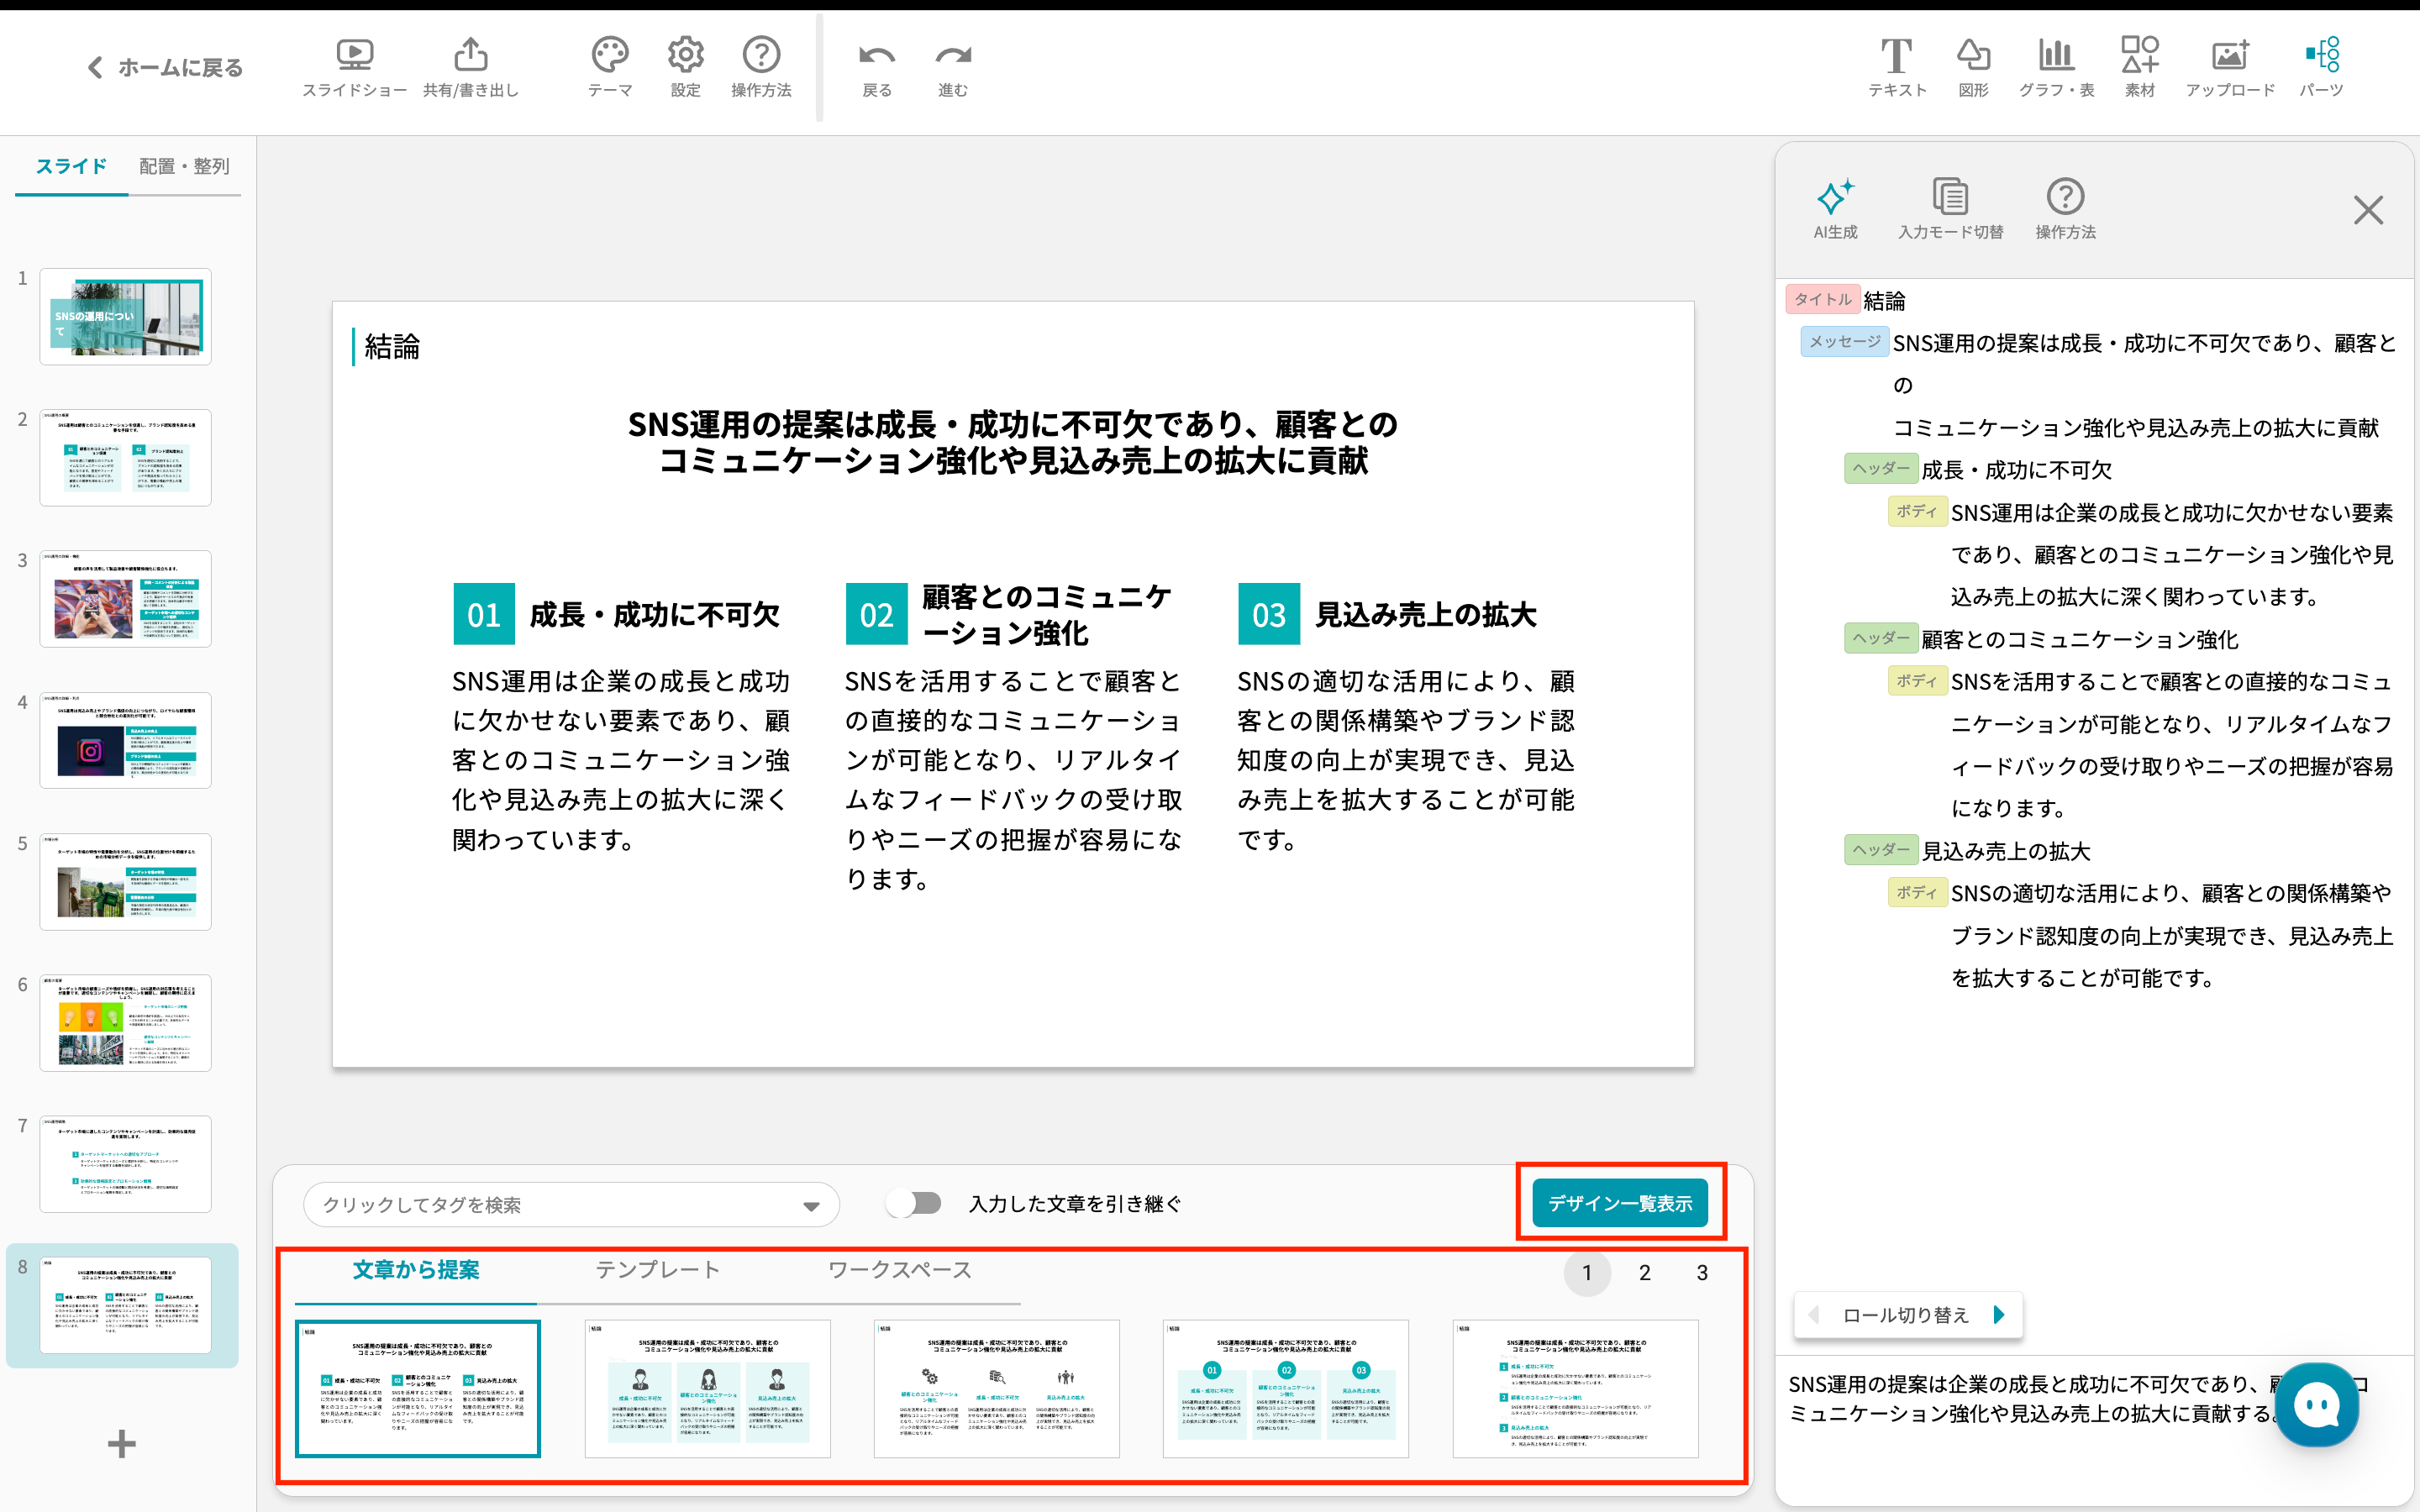Start the slideshow with スライドショー icon

(x=354, y=56)
